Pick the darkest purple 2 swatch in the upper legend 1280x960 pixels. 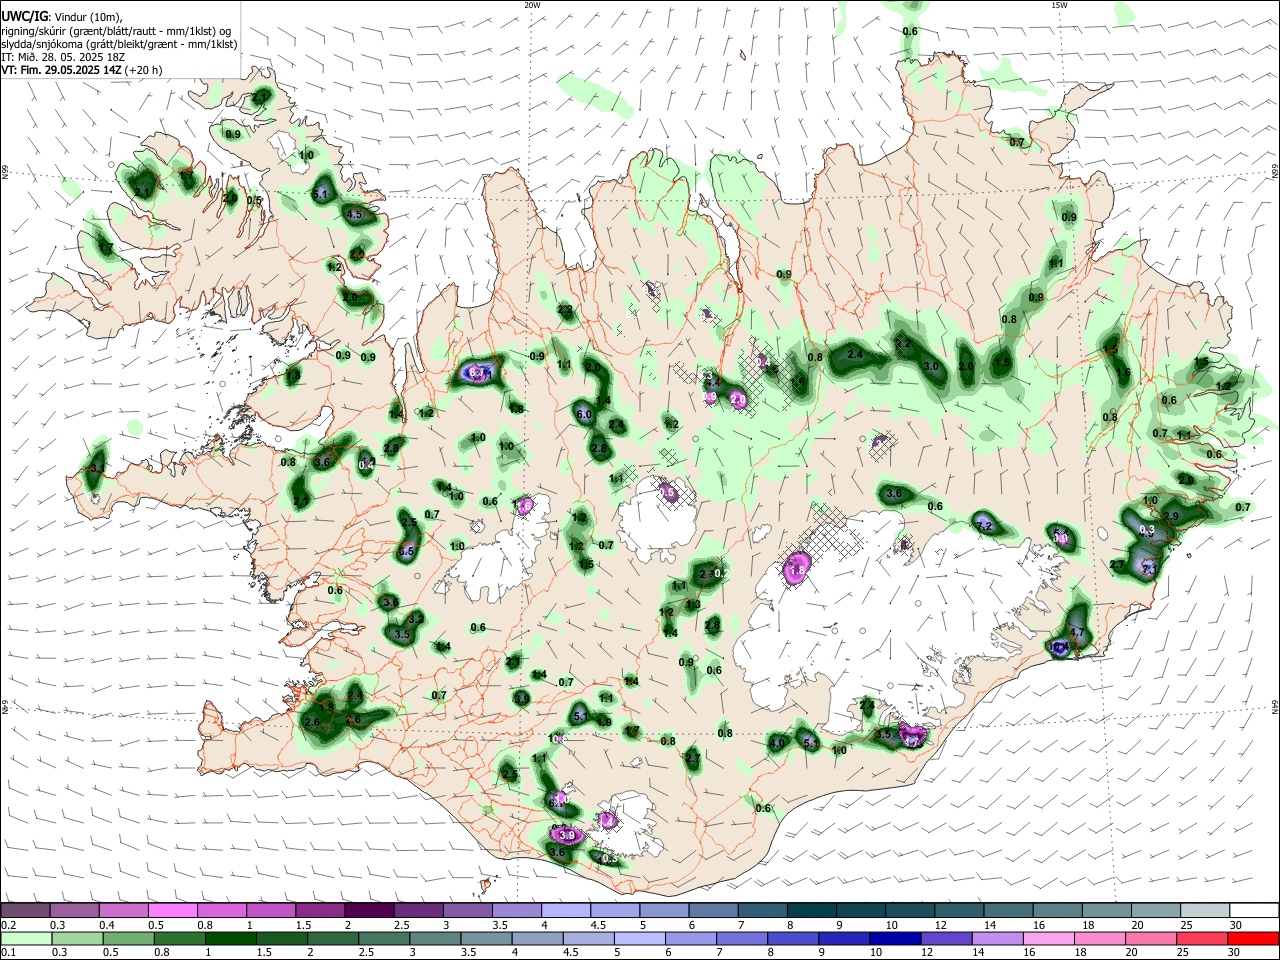tap(369, 910)
